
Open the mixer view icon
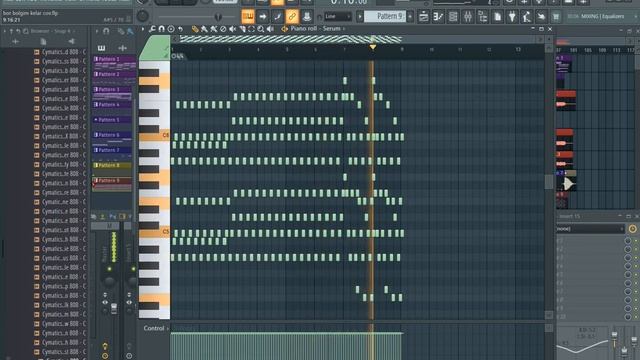point(468,17)
